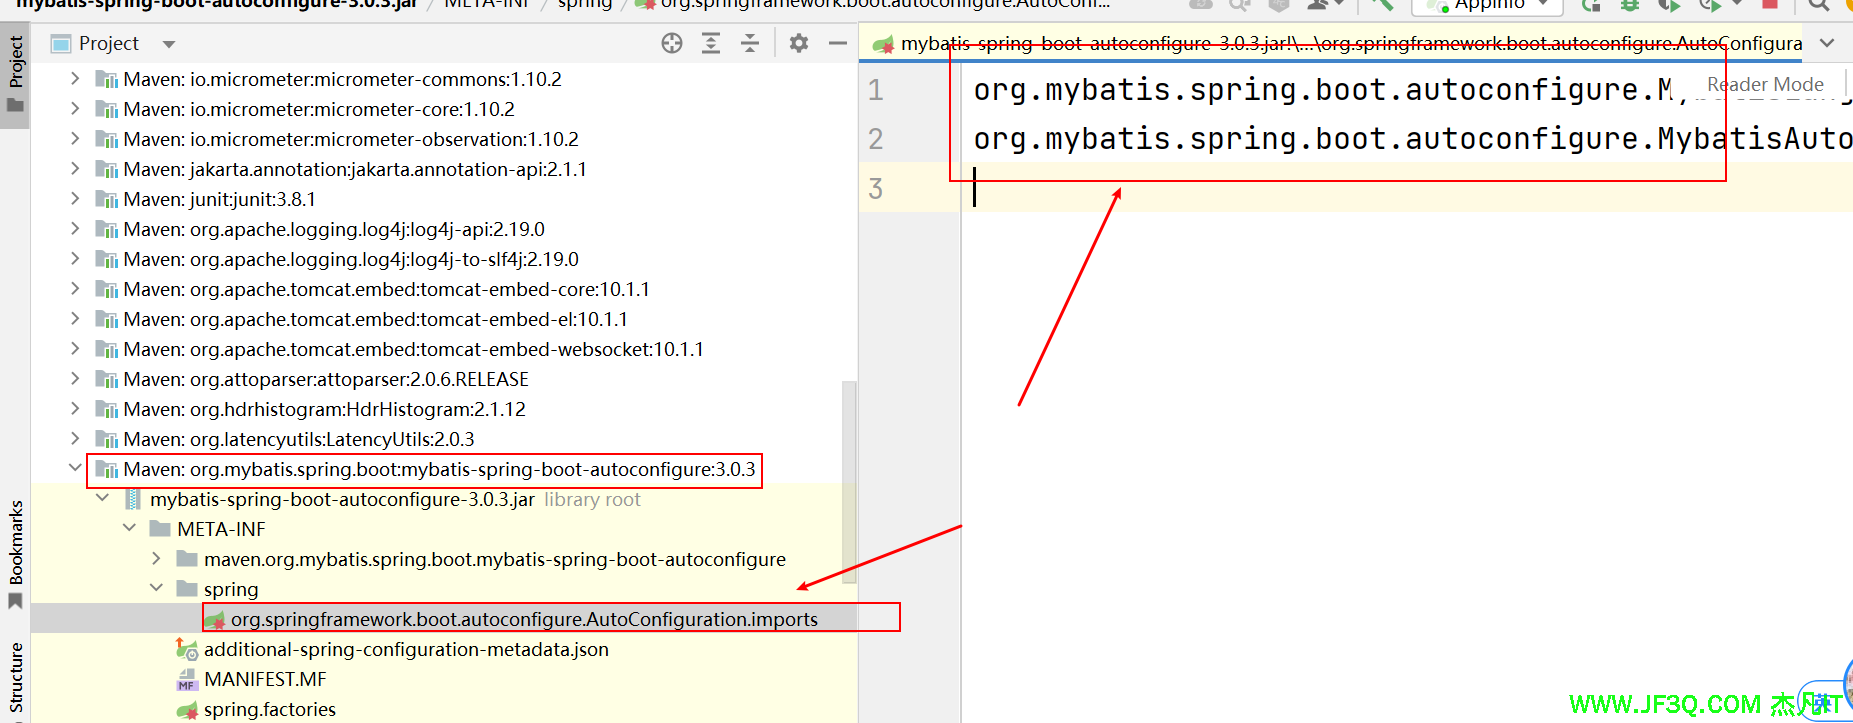Open MANIFEST.MF in the tree
This screenshot has height=723, width=1853.
click(264, 679)
